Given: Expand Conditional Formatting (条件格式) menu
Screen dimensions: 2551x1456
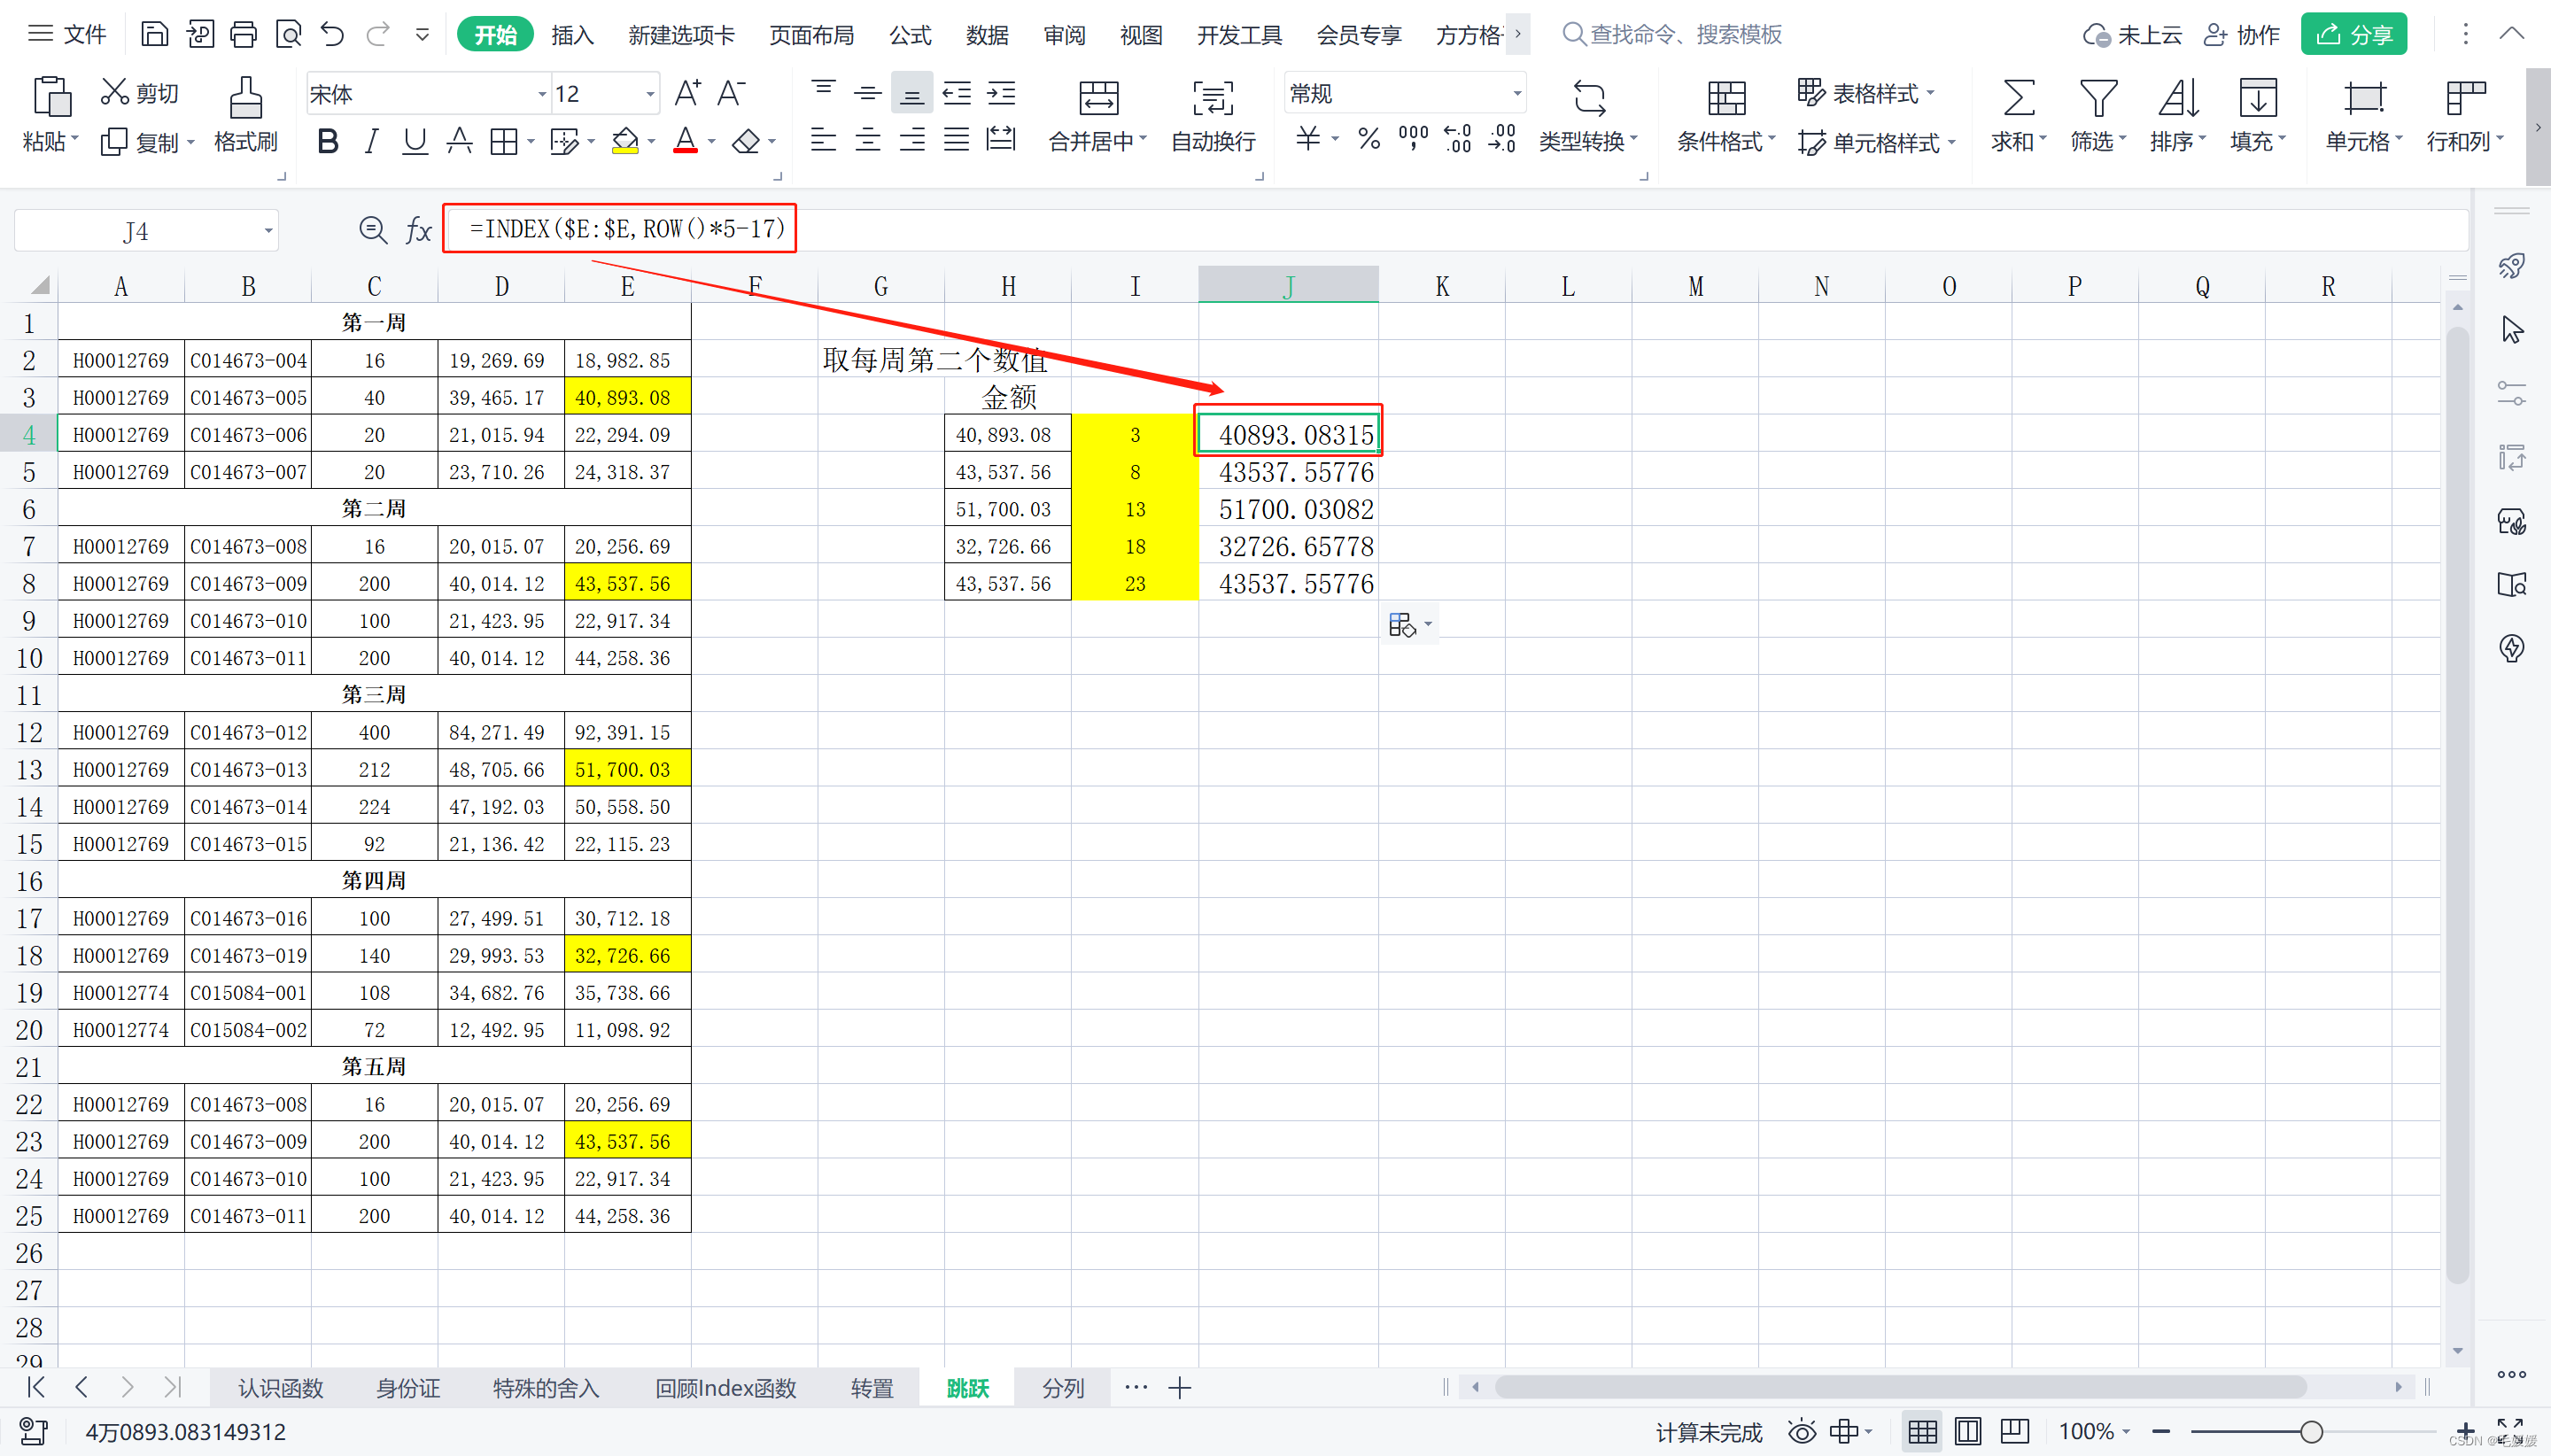Looking at the screenshot, I should click(x=1771, y=141).
